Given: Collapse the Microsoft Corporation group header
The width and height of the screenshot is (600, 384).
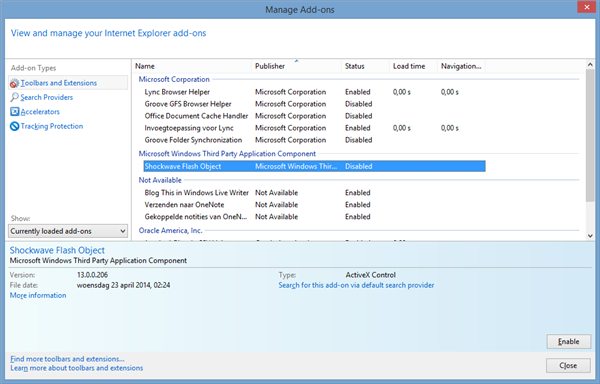Looking at the screenshot, I should 174,79.
